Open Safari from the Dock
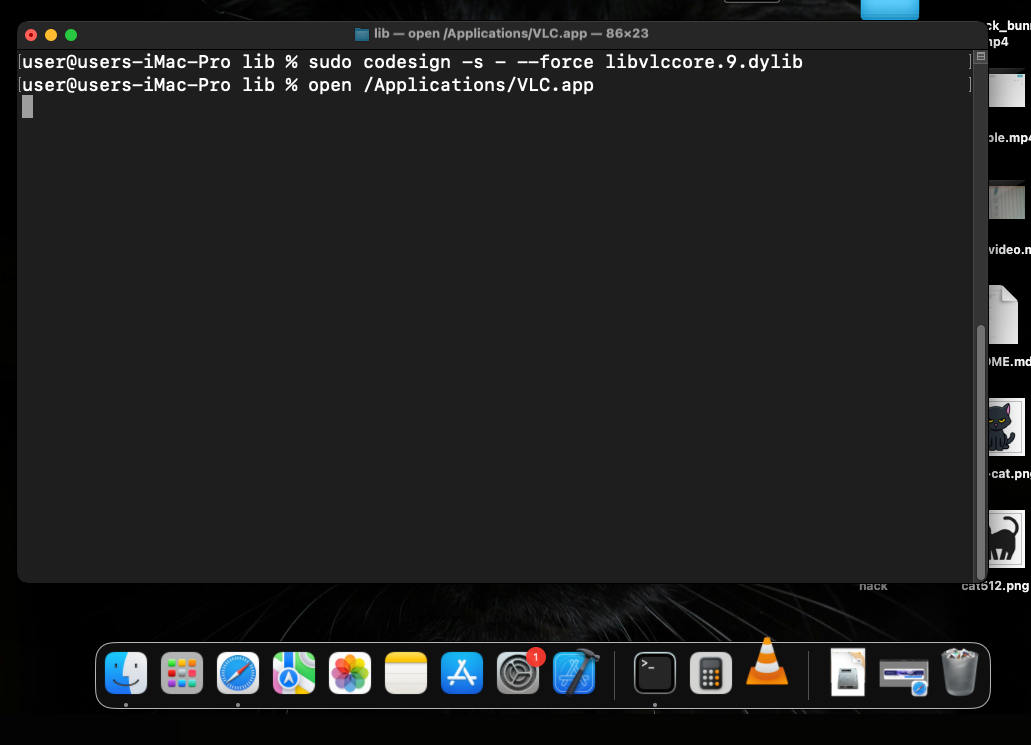Viewport: 1031px width, 745px height. (x=238, y=673)
